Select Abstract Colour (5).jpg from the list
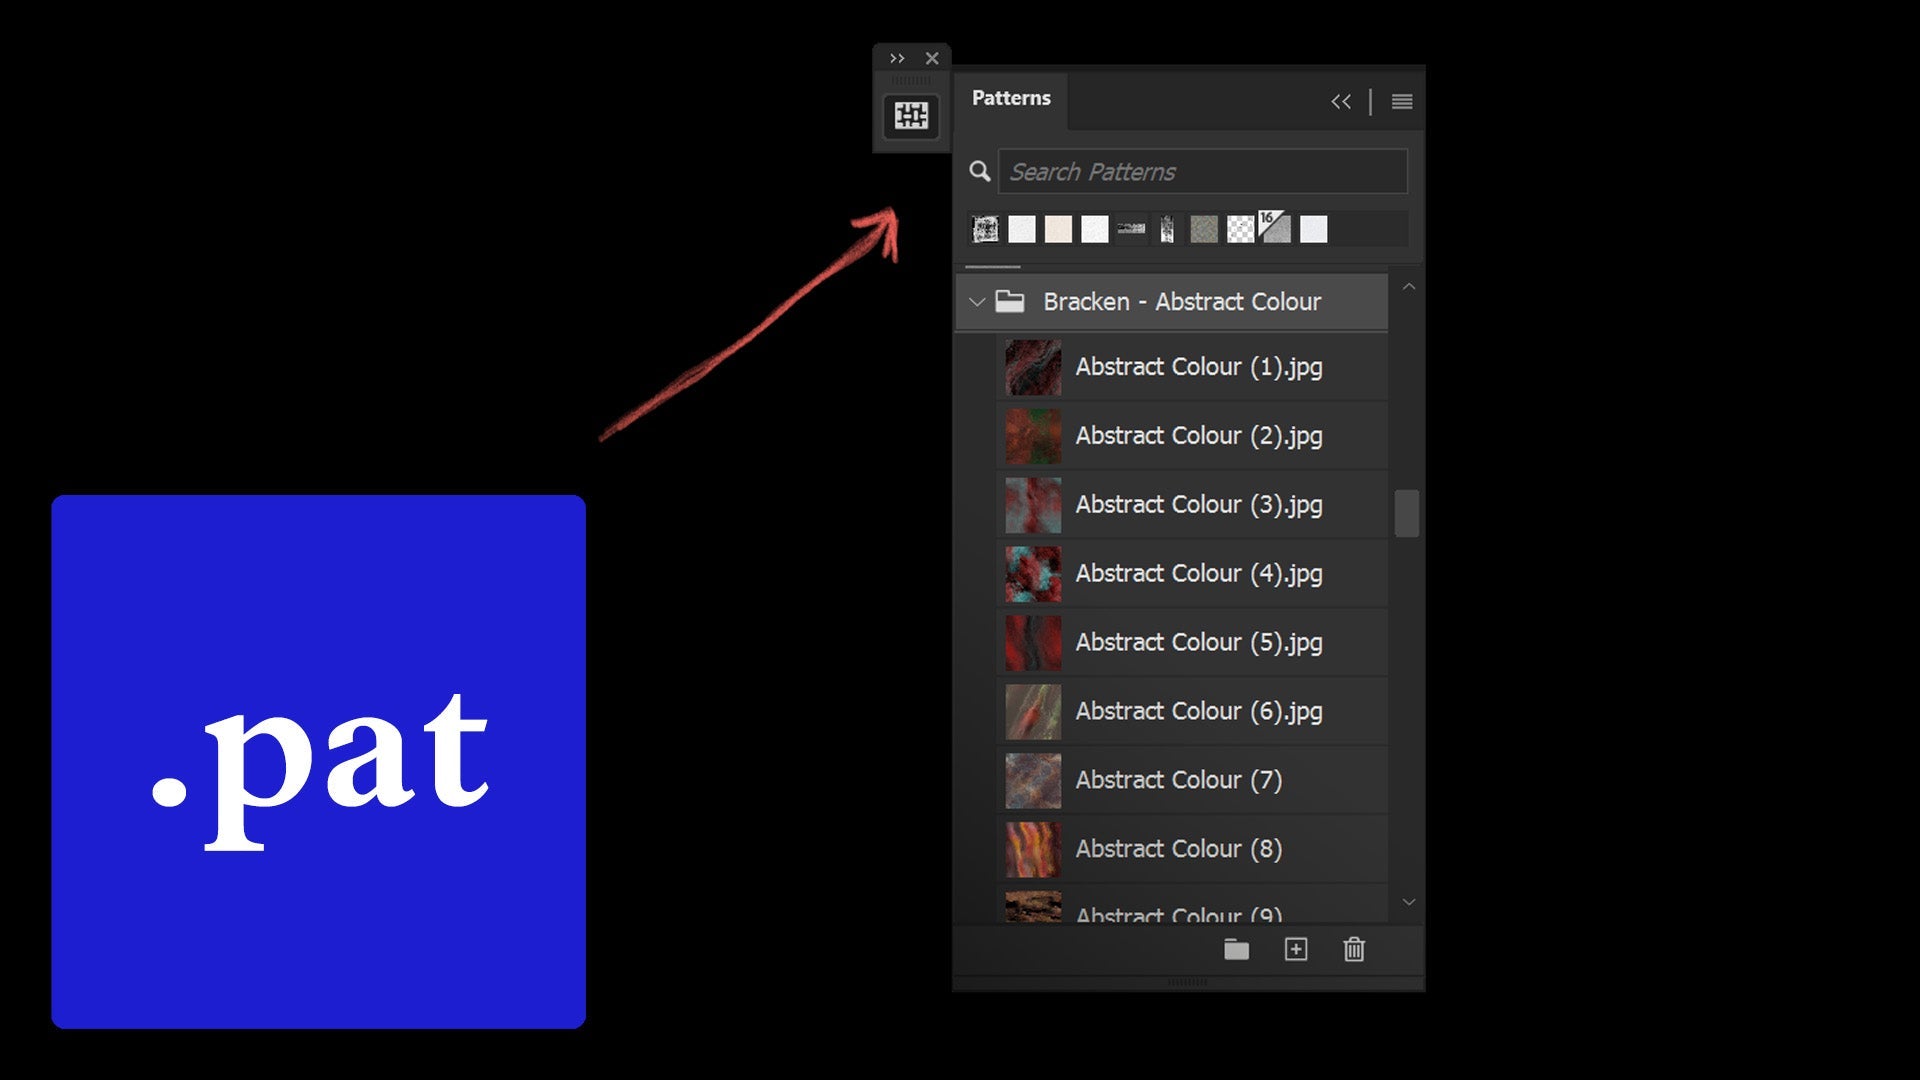The image size is (1920, 1080). (x=1198, y=642)
